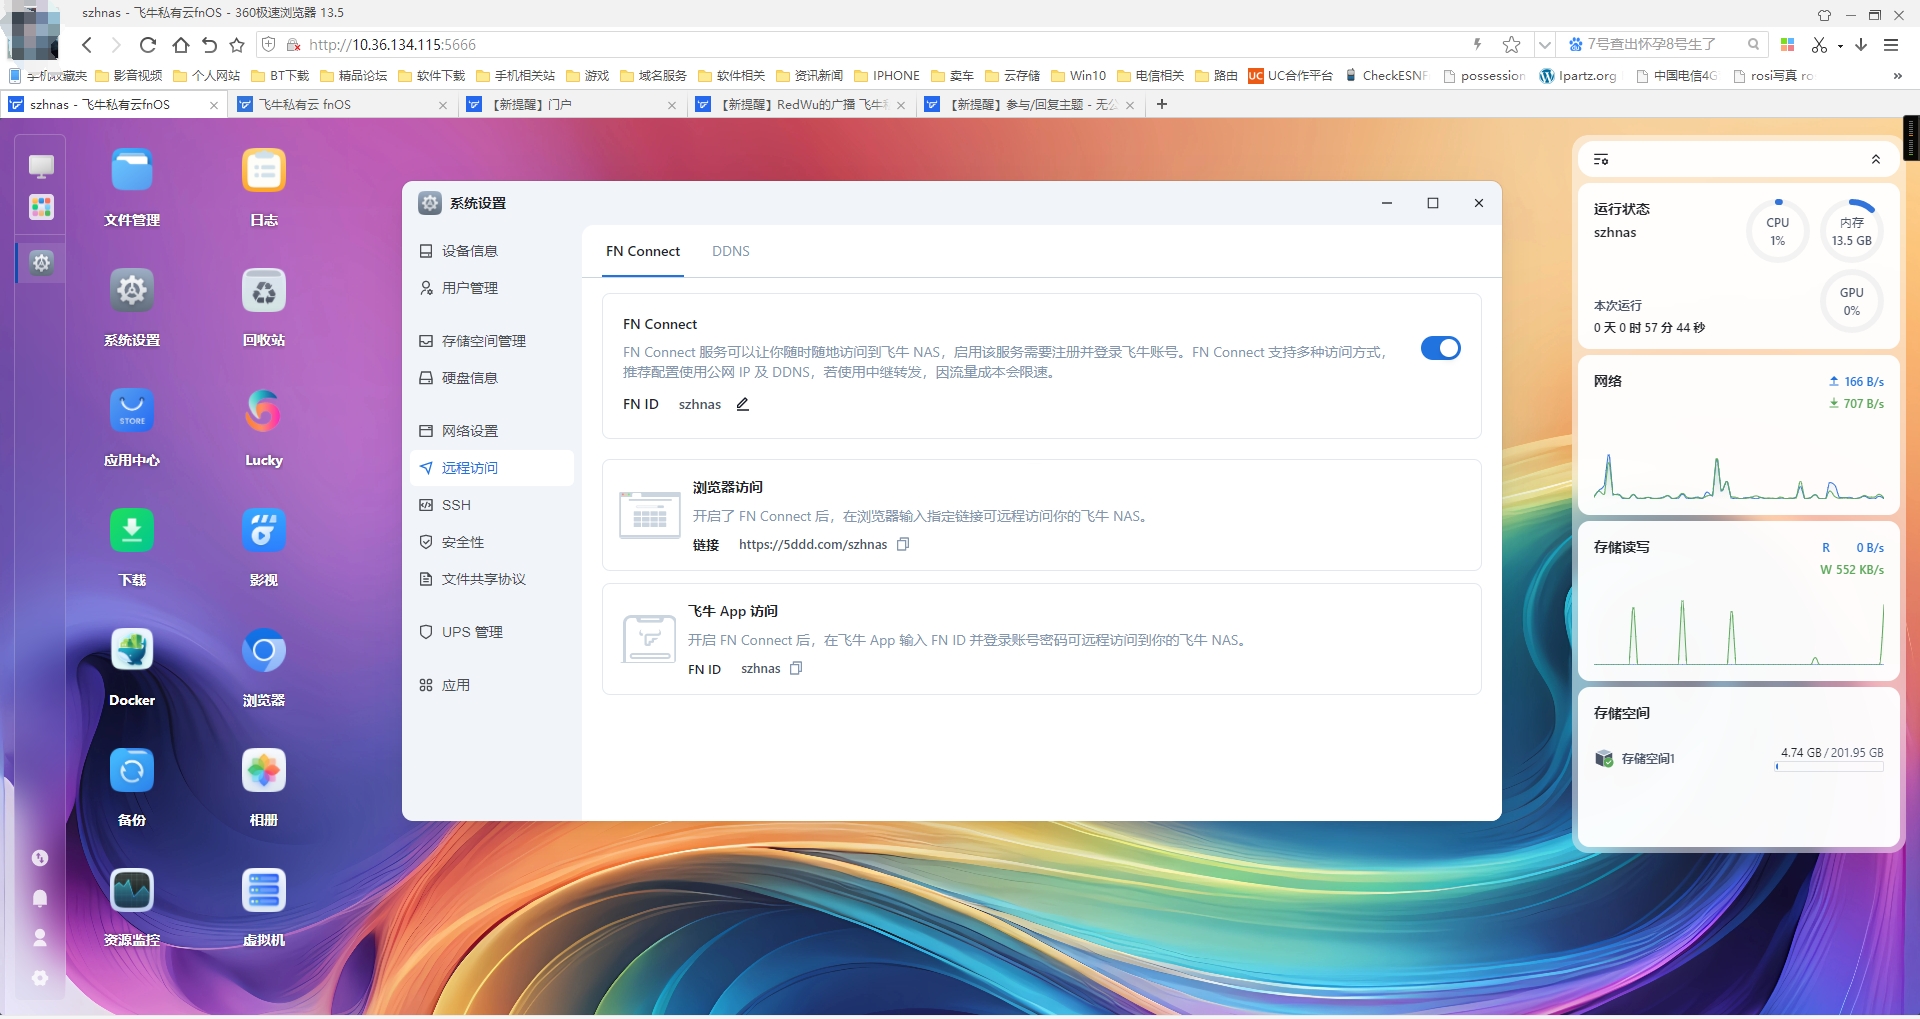Click the 内存 memory usage gauge
The image size is (1920, 1019).
coord(1851,231)
